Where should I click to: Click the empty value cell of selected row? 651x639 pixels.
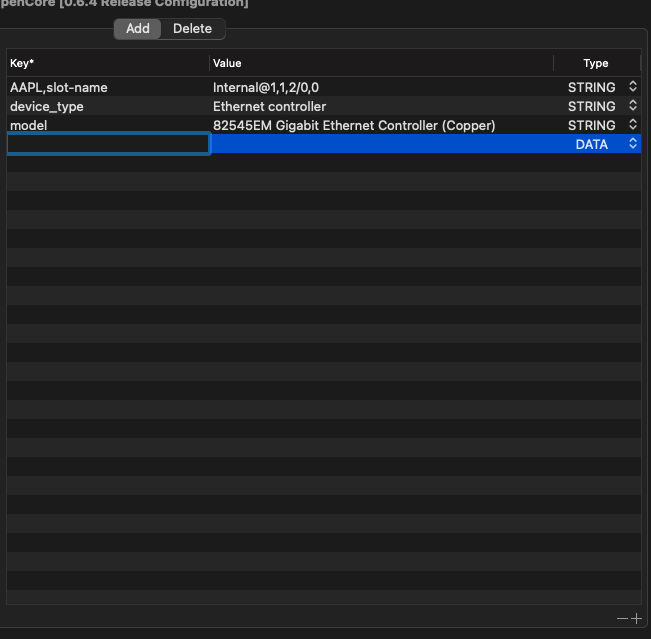pos(382,144)
